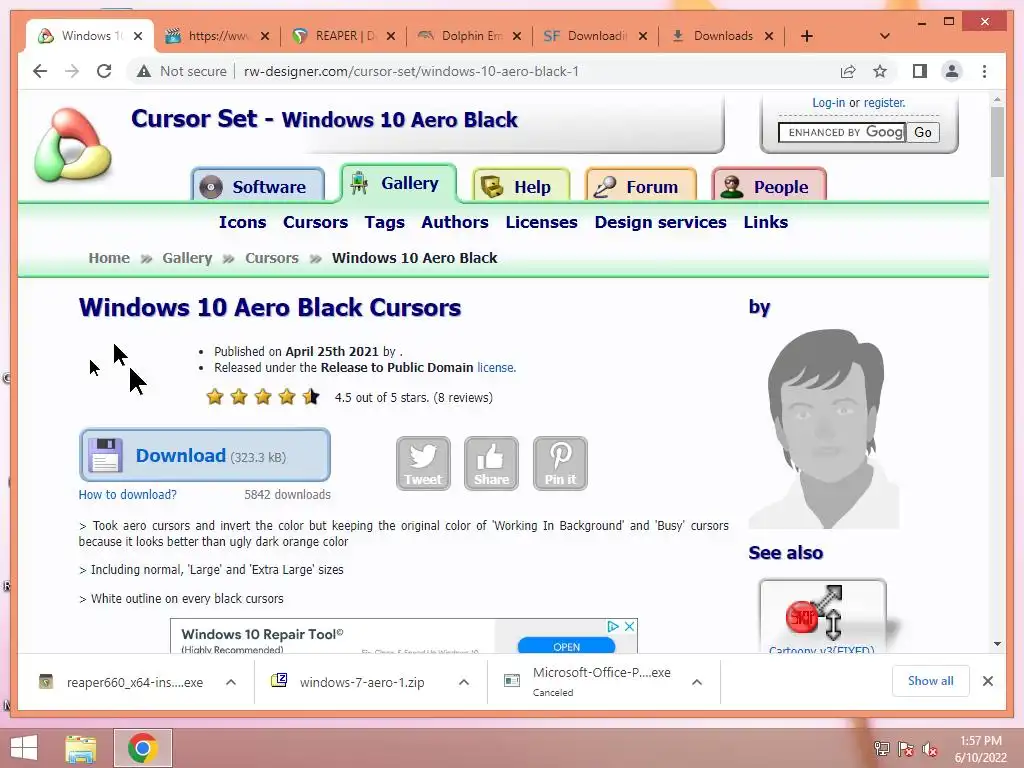Image resolution: width=1024 pixels, height=768 pixels.
Task: Click Home in the breadcrumb
Action: coord(109,258)
